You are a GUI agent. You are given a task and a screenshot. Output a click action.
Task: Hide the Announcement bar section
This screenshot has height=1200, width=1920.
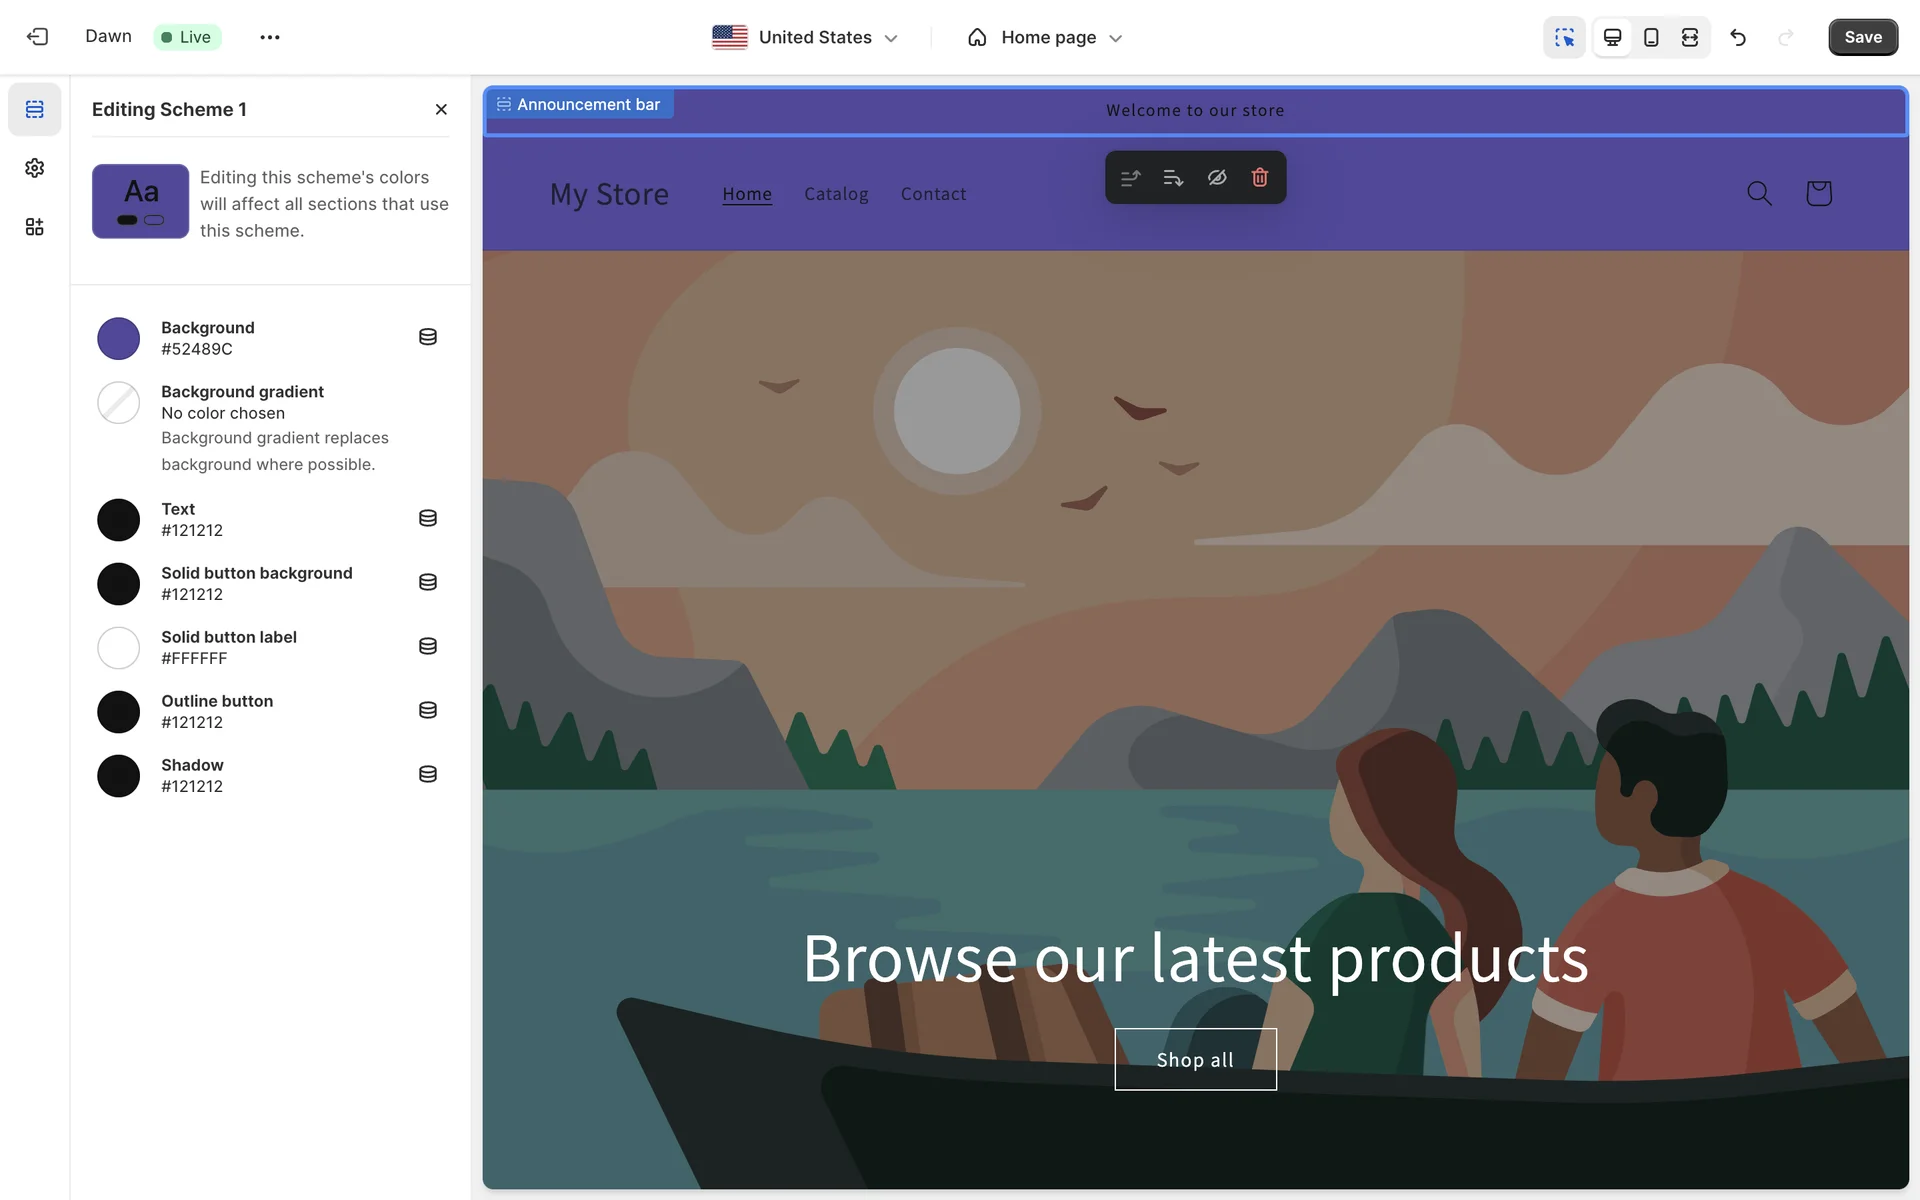pyautogui.click(x=1217, y=178)
